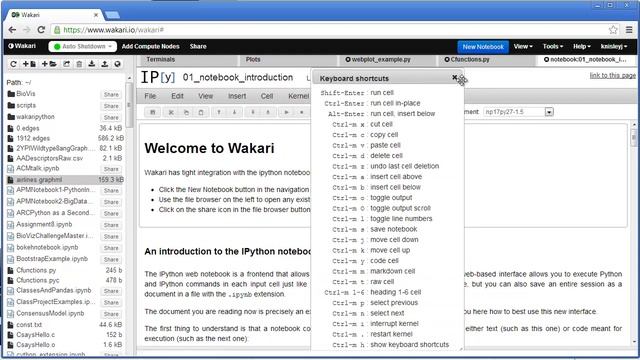Open the kmisleyj user dropdown

pyautogui.click(x=614, y=47)
